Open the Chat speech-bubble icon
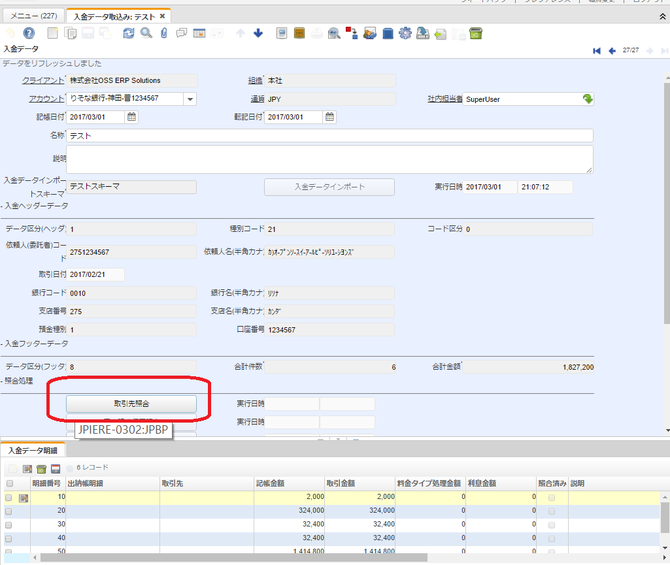 pos(182,33)
